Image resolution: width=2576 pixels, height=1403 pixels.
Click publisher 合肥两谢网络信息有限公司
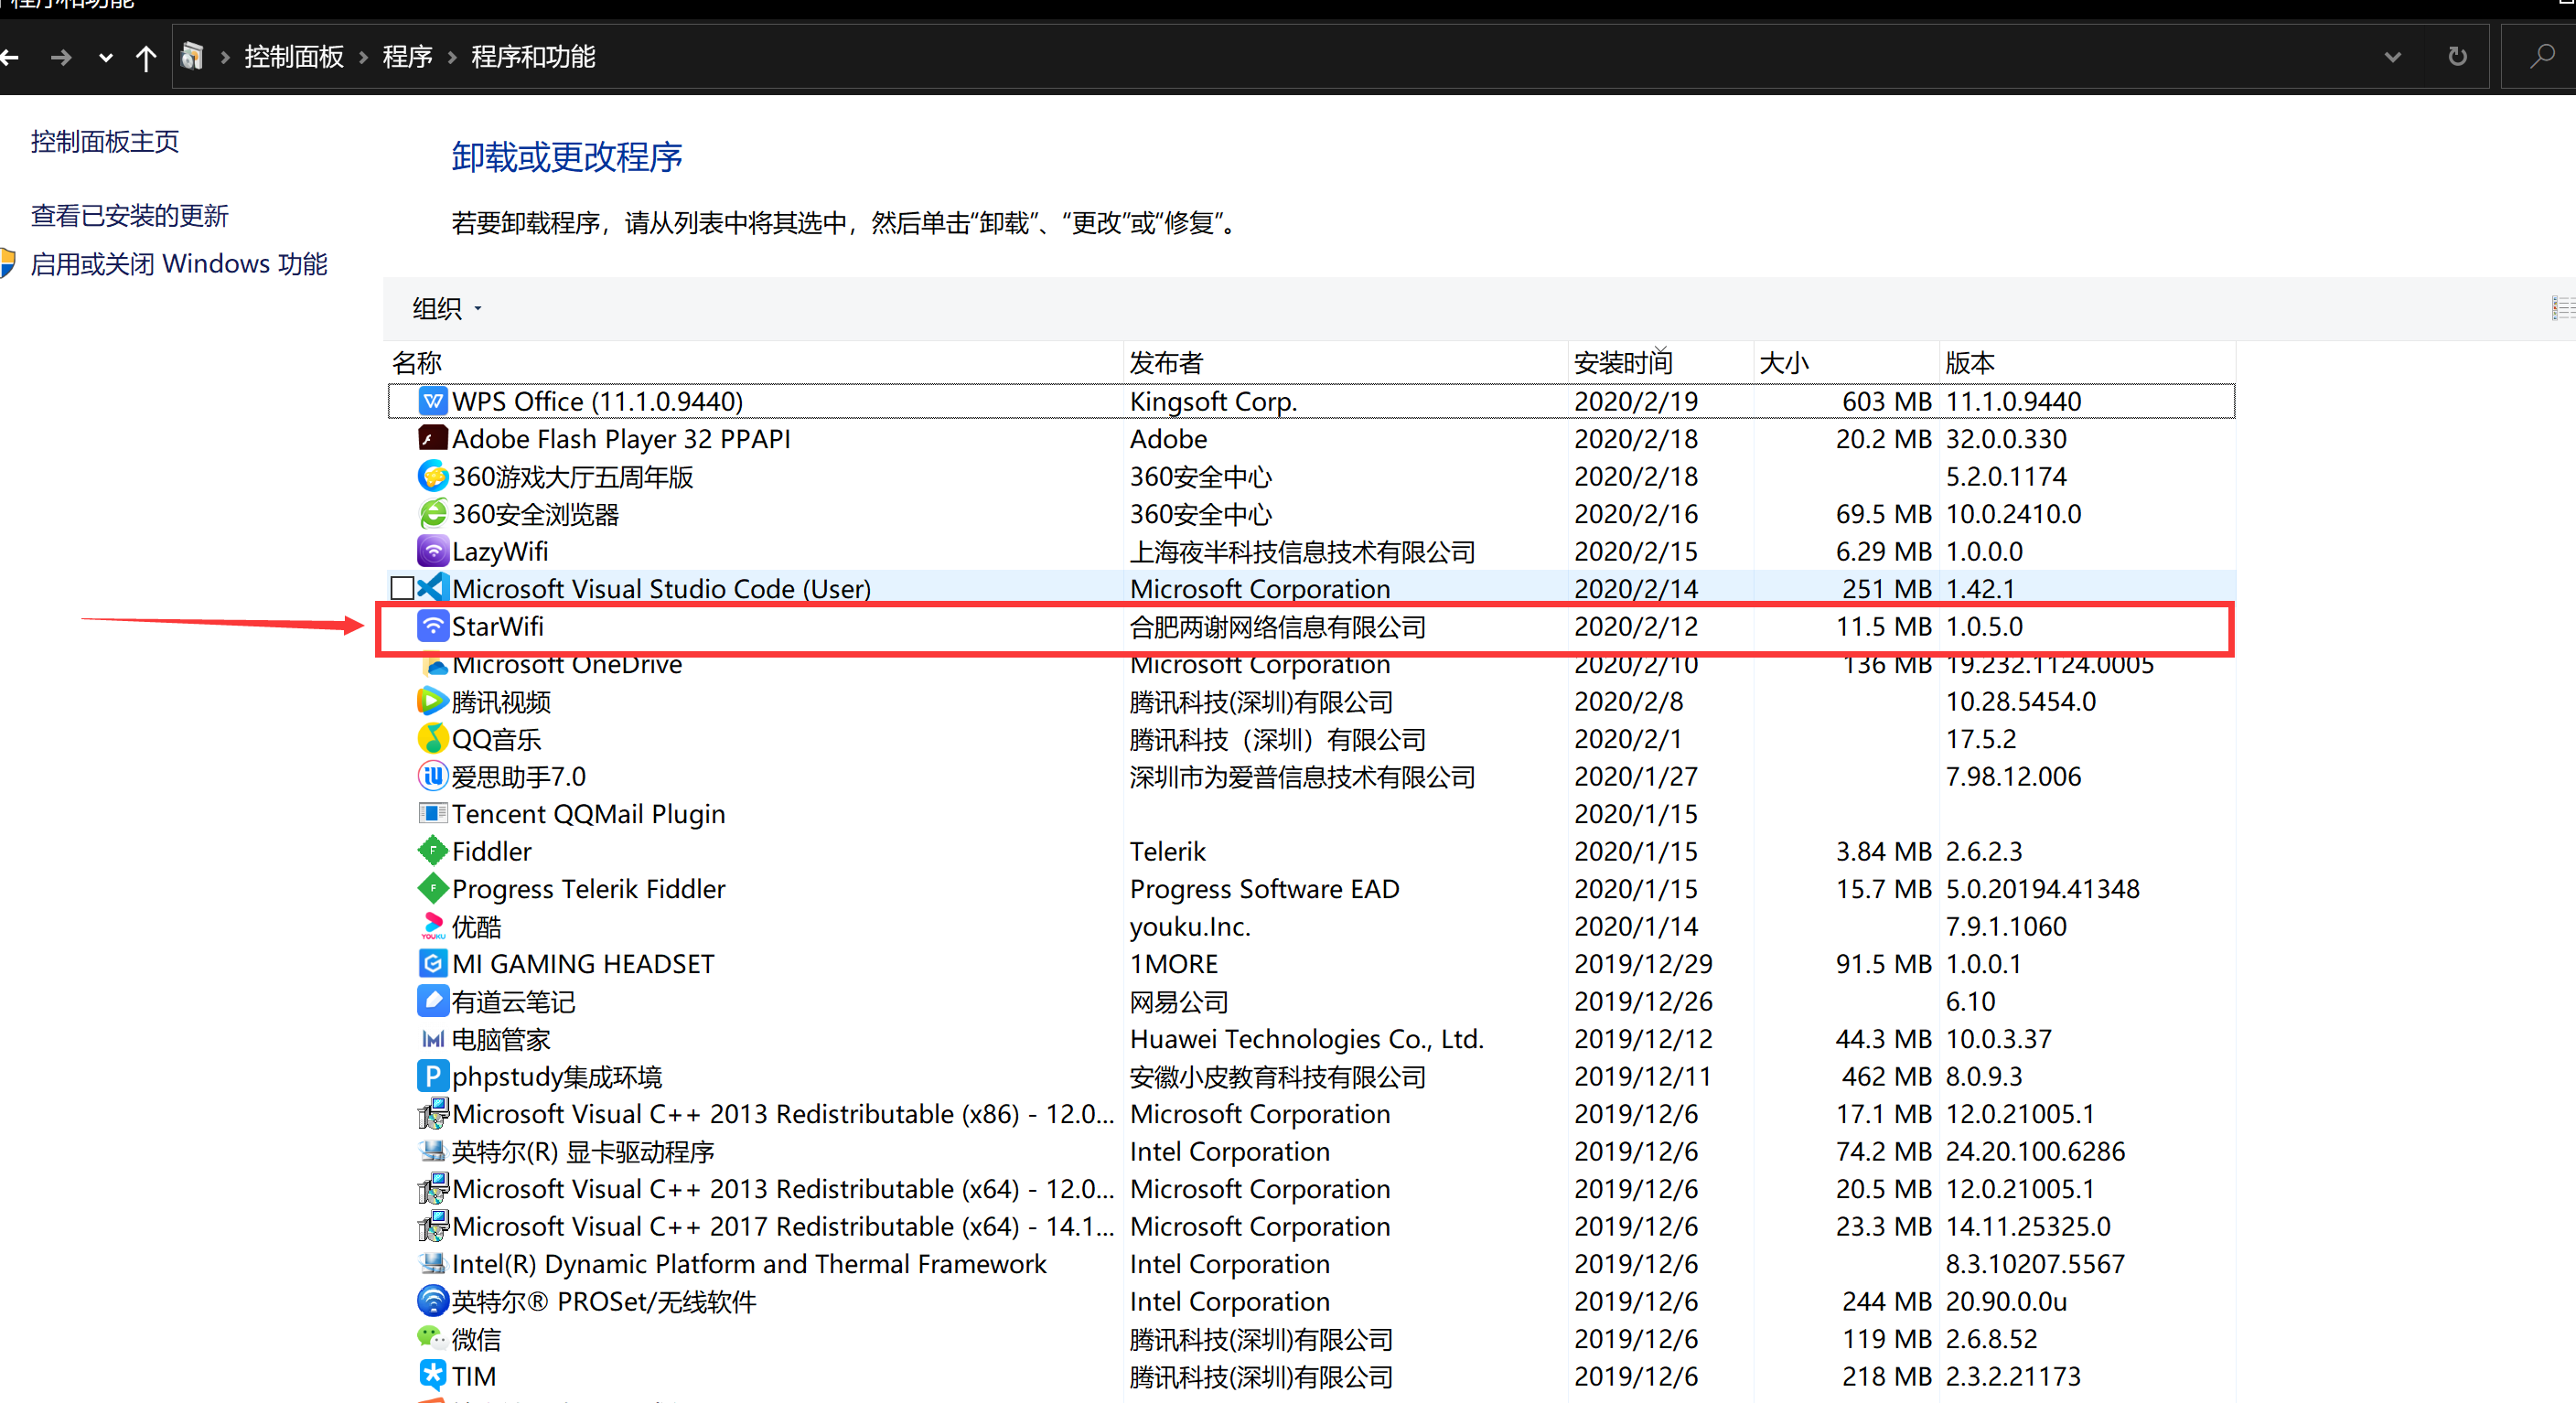tap(1278, 627)
